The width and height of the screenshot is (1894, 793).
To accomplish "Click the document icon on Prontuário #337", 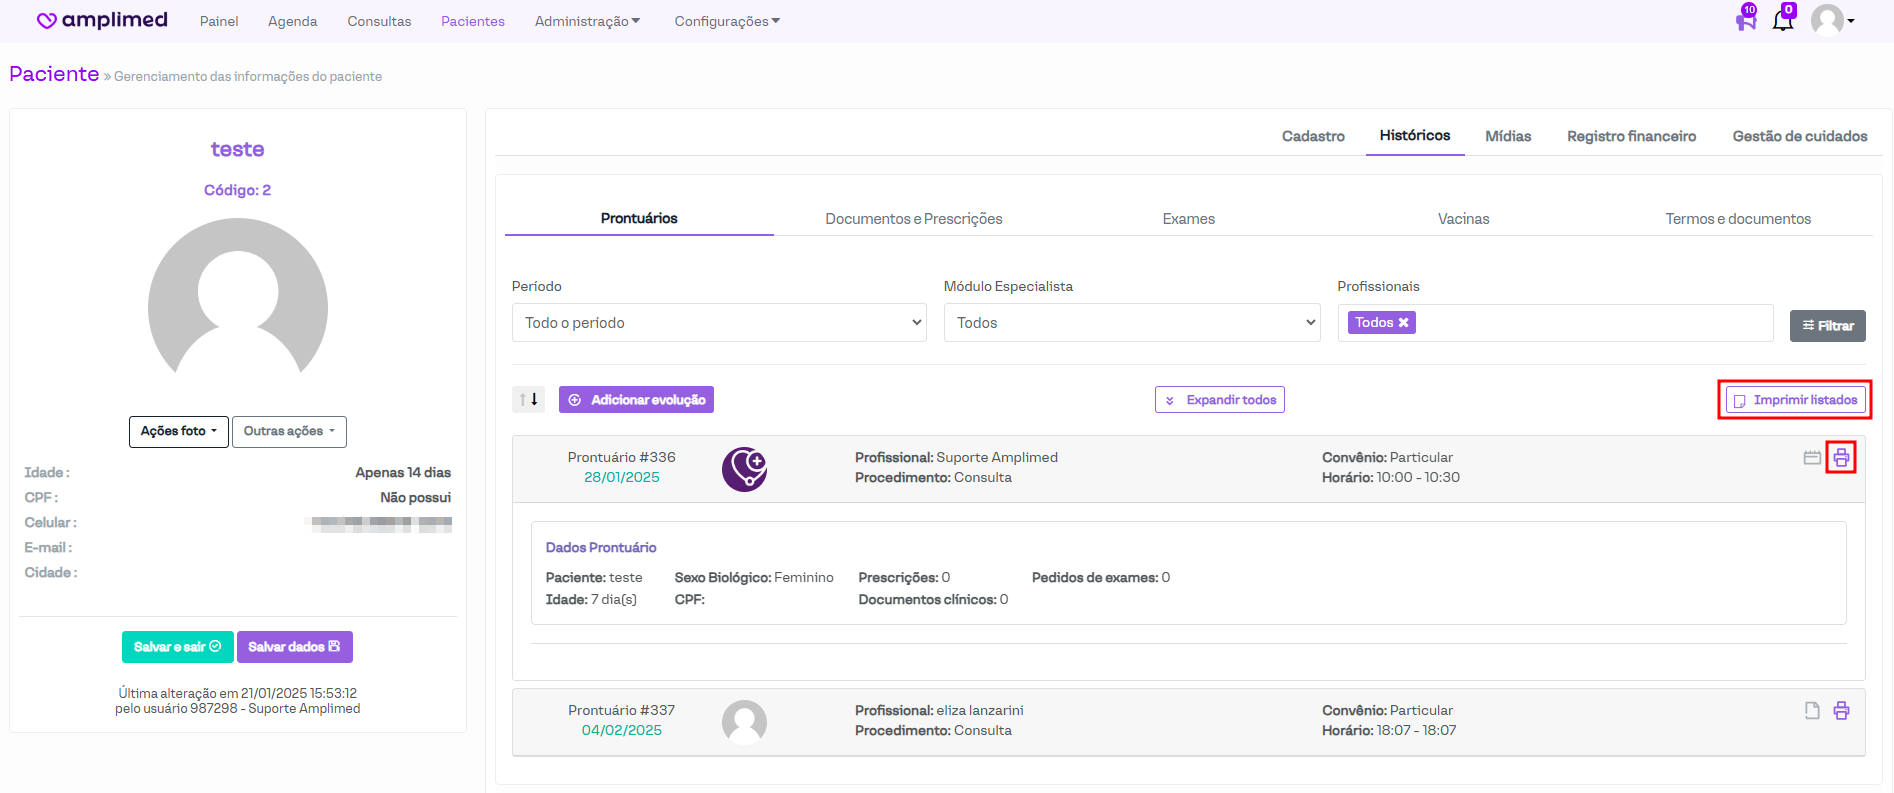I will [1812, 711].
